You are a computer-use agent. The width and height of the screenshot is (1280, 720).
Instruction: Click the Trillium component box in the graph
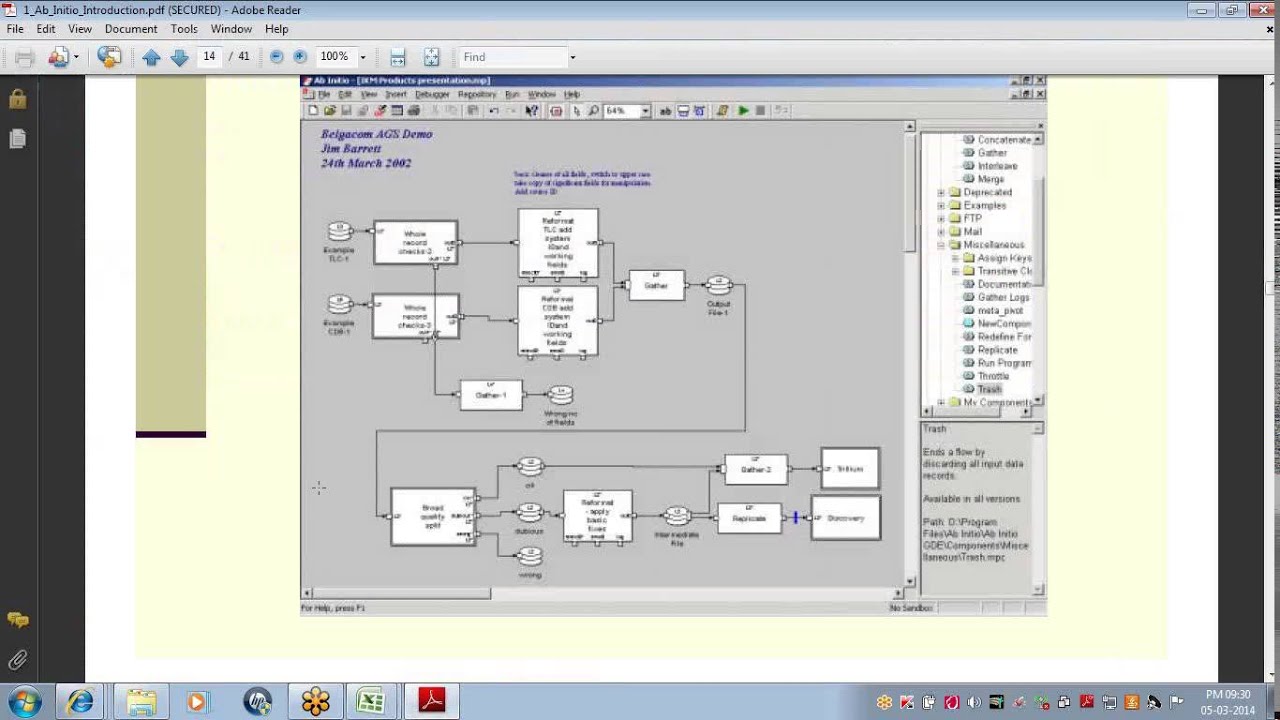pos(850,468)
